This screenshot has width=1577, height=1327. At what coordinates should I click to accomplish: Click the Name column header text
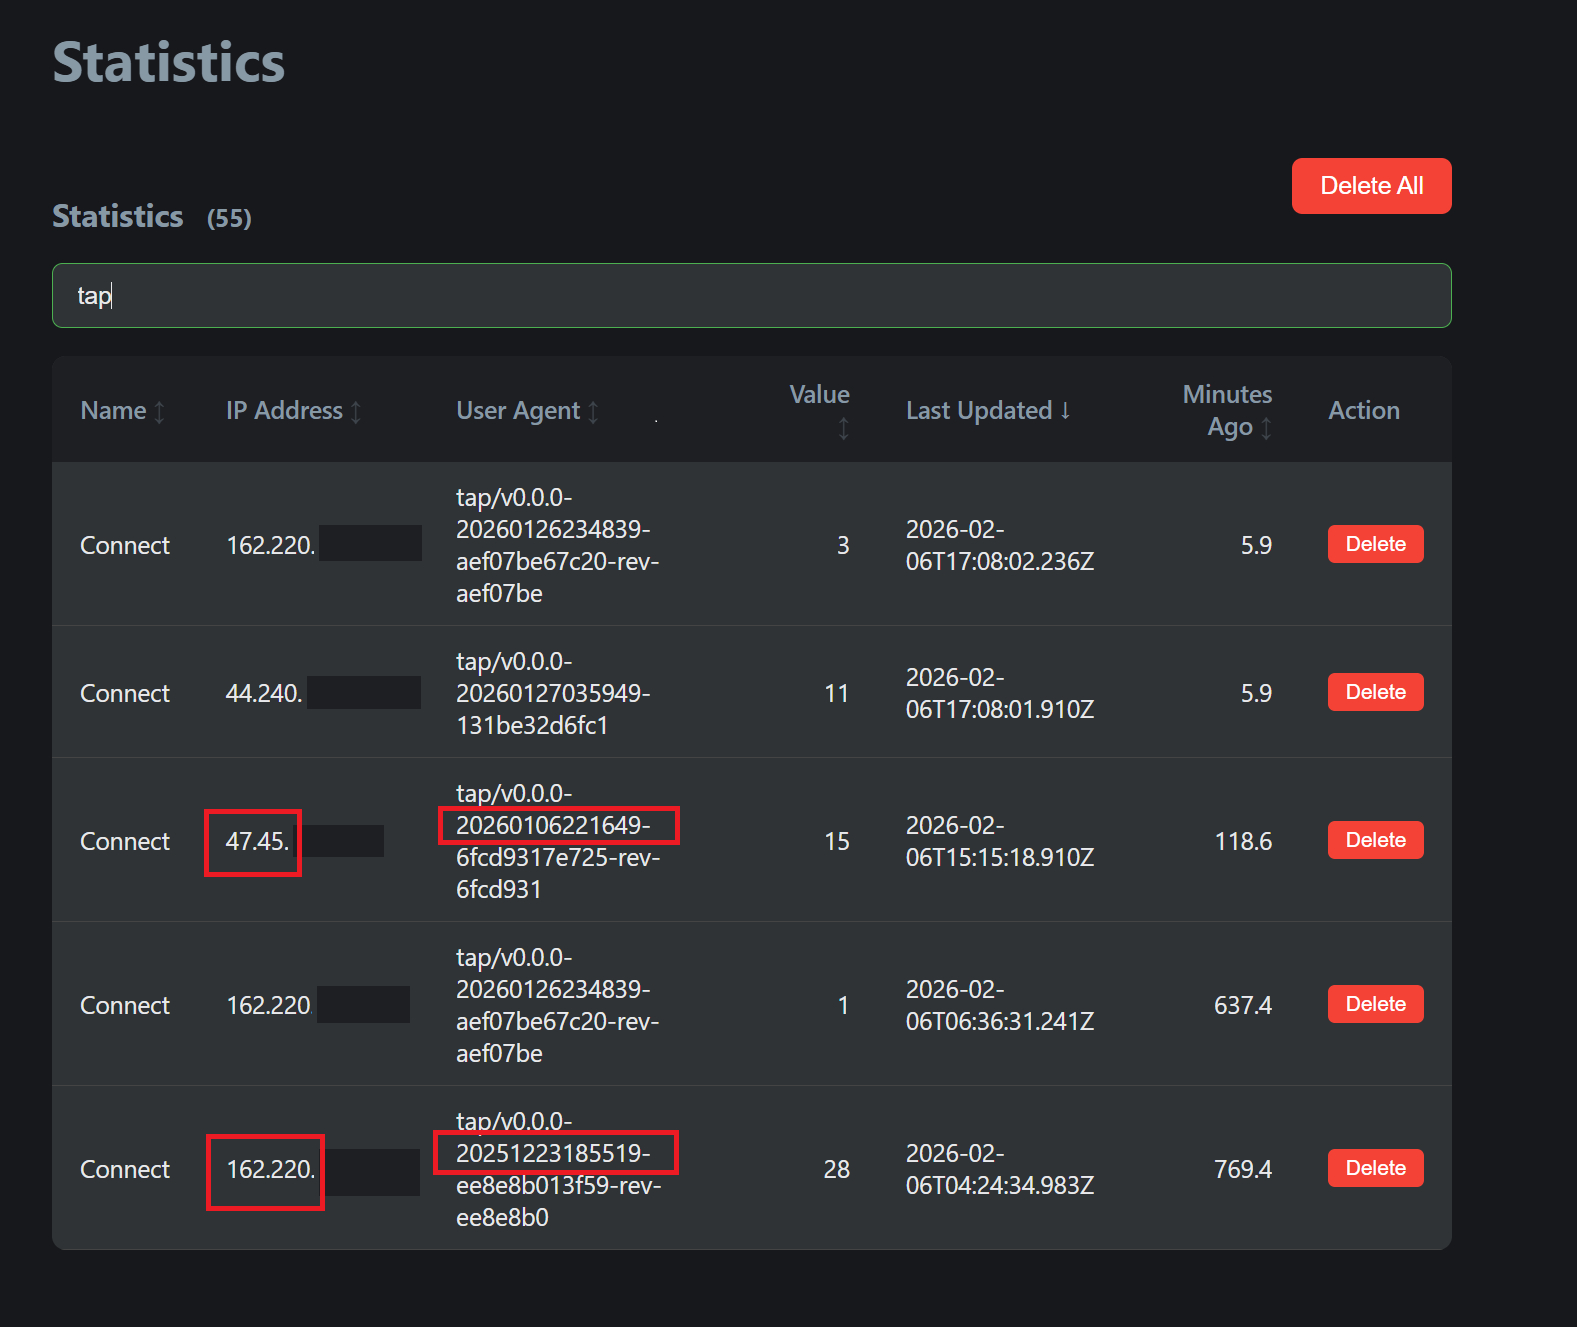(113, 411)
